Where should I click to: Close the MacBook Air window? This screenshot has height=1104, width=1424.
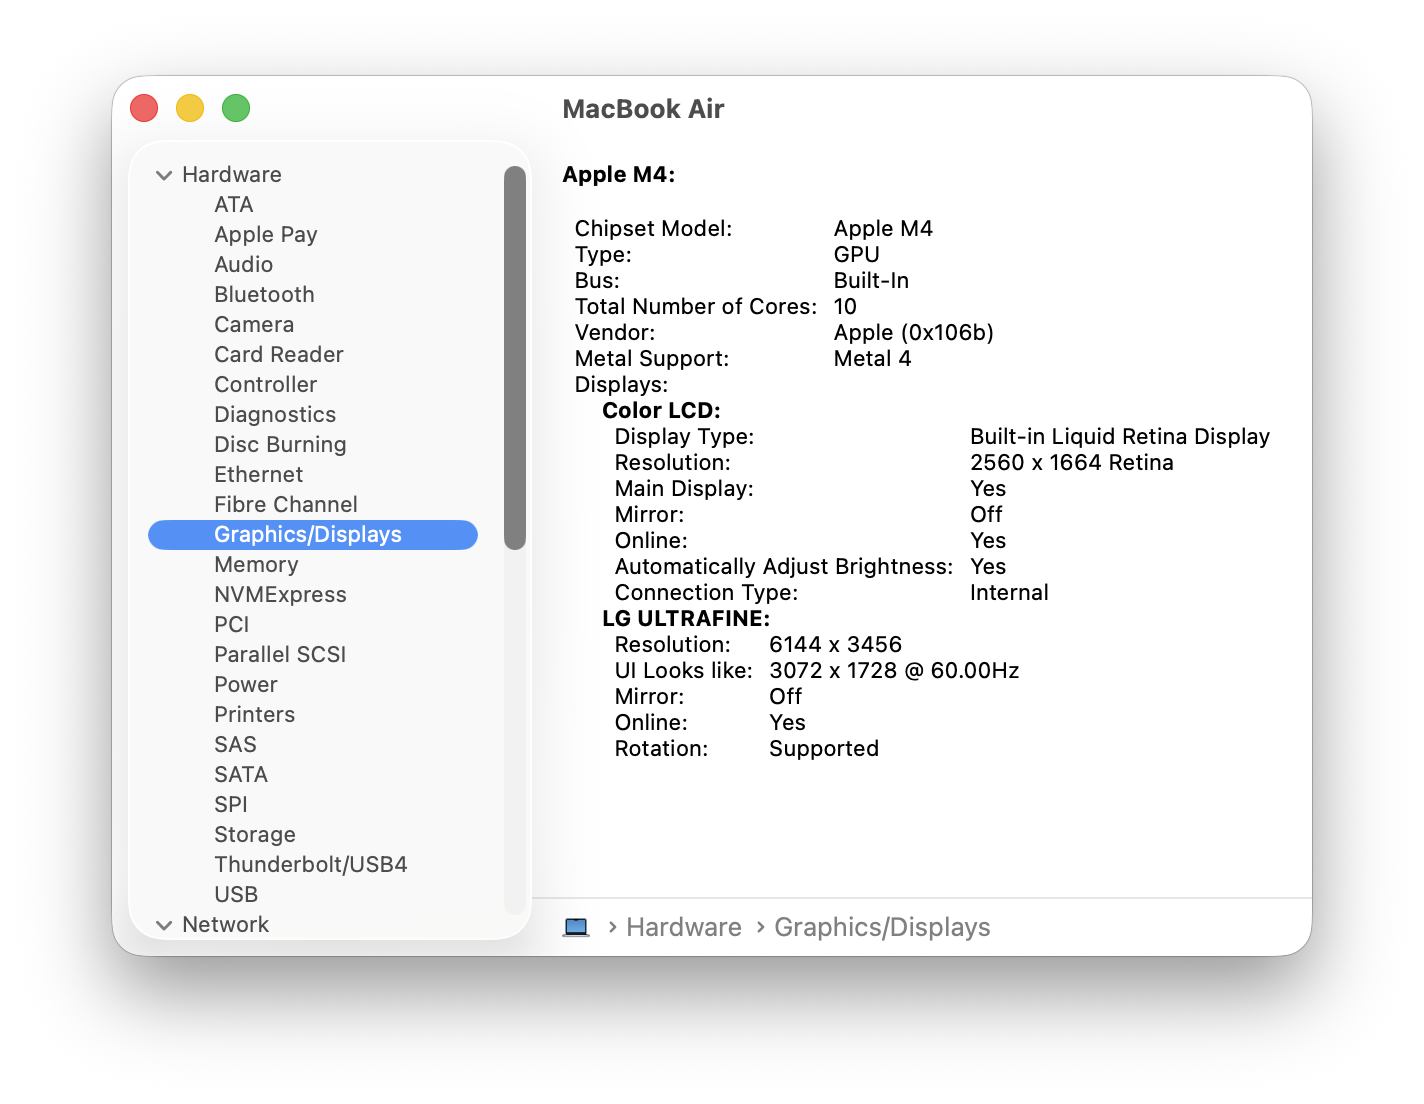click(x=144, y=108)
